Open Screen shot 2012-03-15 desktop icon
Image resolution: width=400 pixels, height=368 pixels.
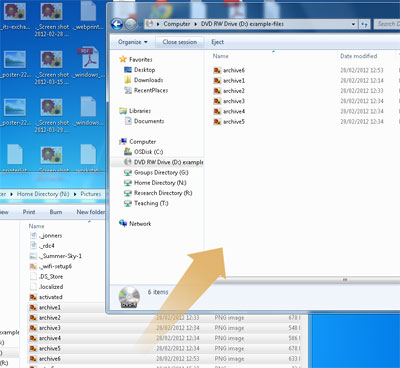[x=51, y=67]
